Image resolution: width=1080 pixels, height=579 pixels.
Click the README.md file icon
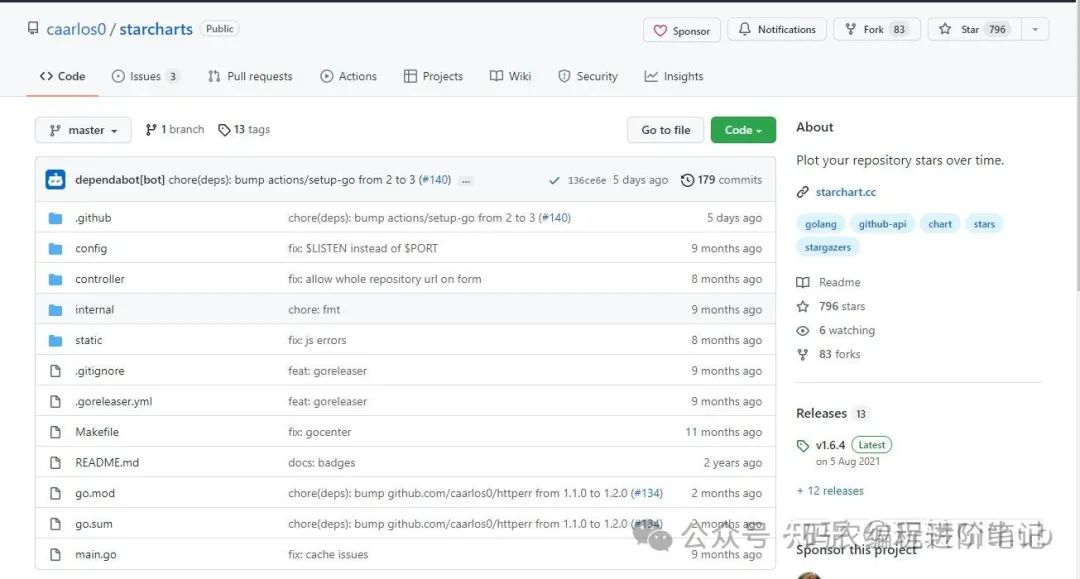tap(55, 463)
